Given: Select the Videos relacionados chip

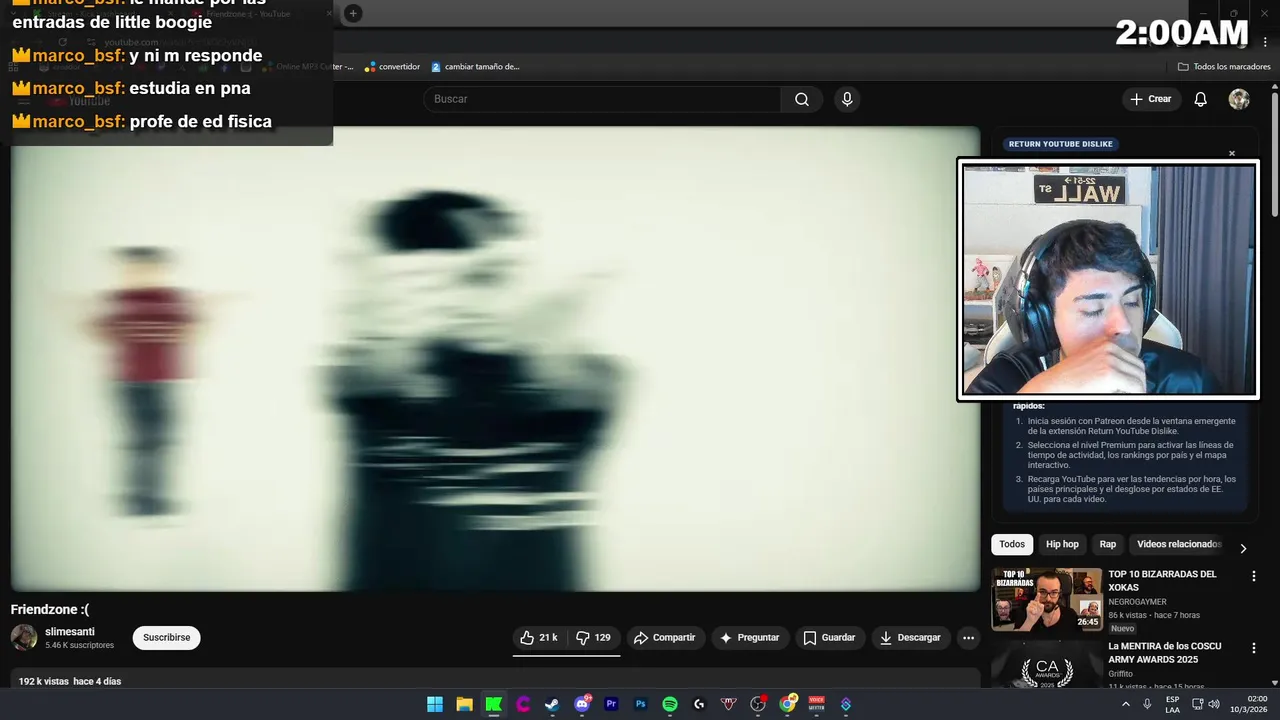Looking at the screenshot, I should click(1178, 545).
